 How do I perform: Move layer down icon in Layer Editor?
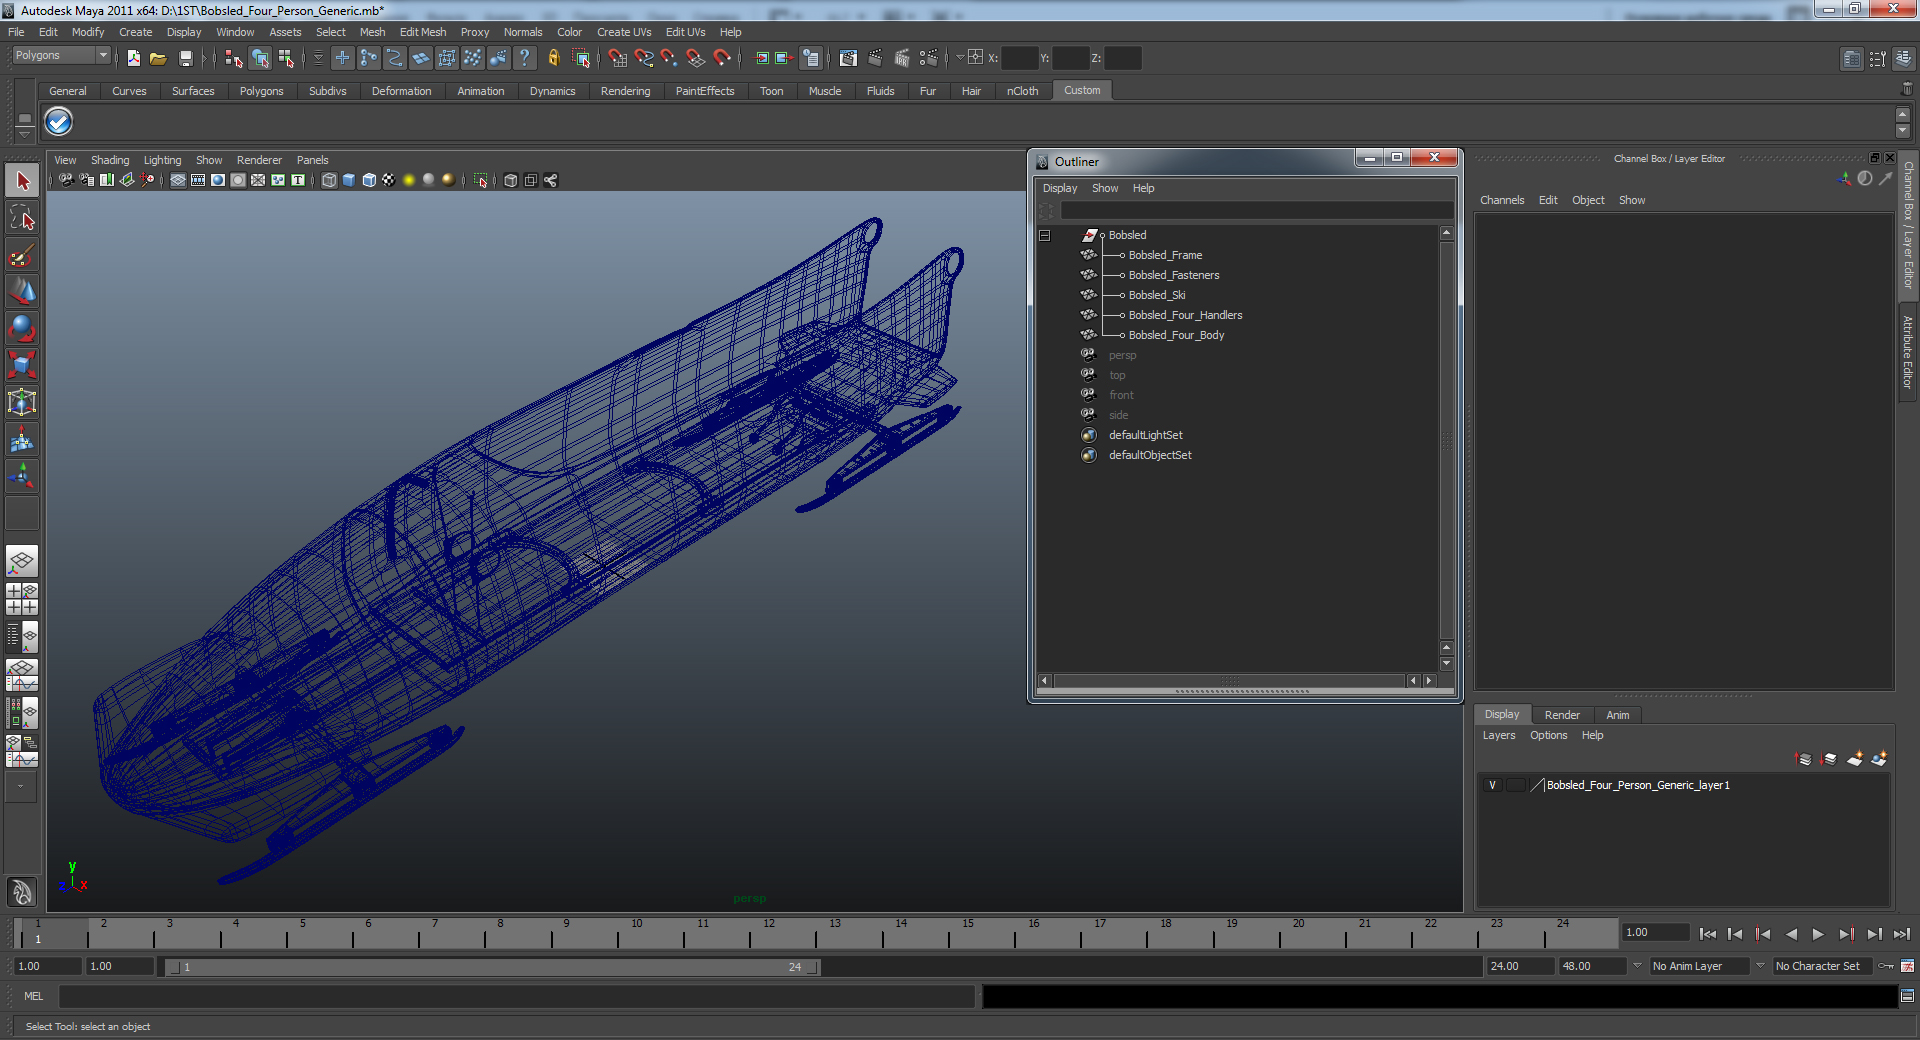(x=1829, y=759)
